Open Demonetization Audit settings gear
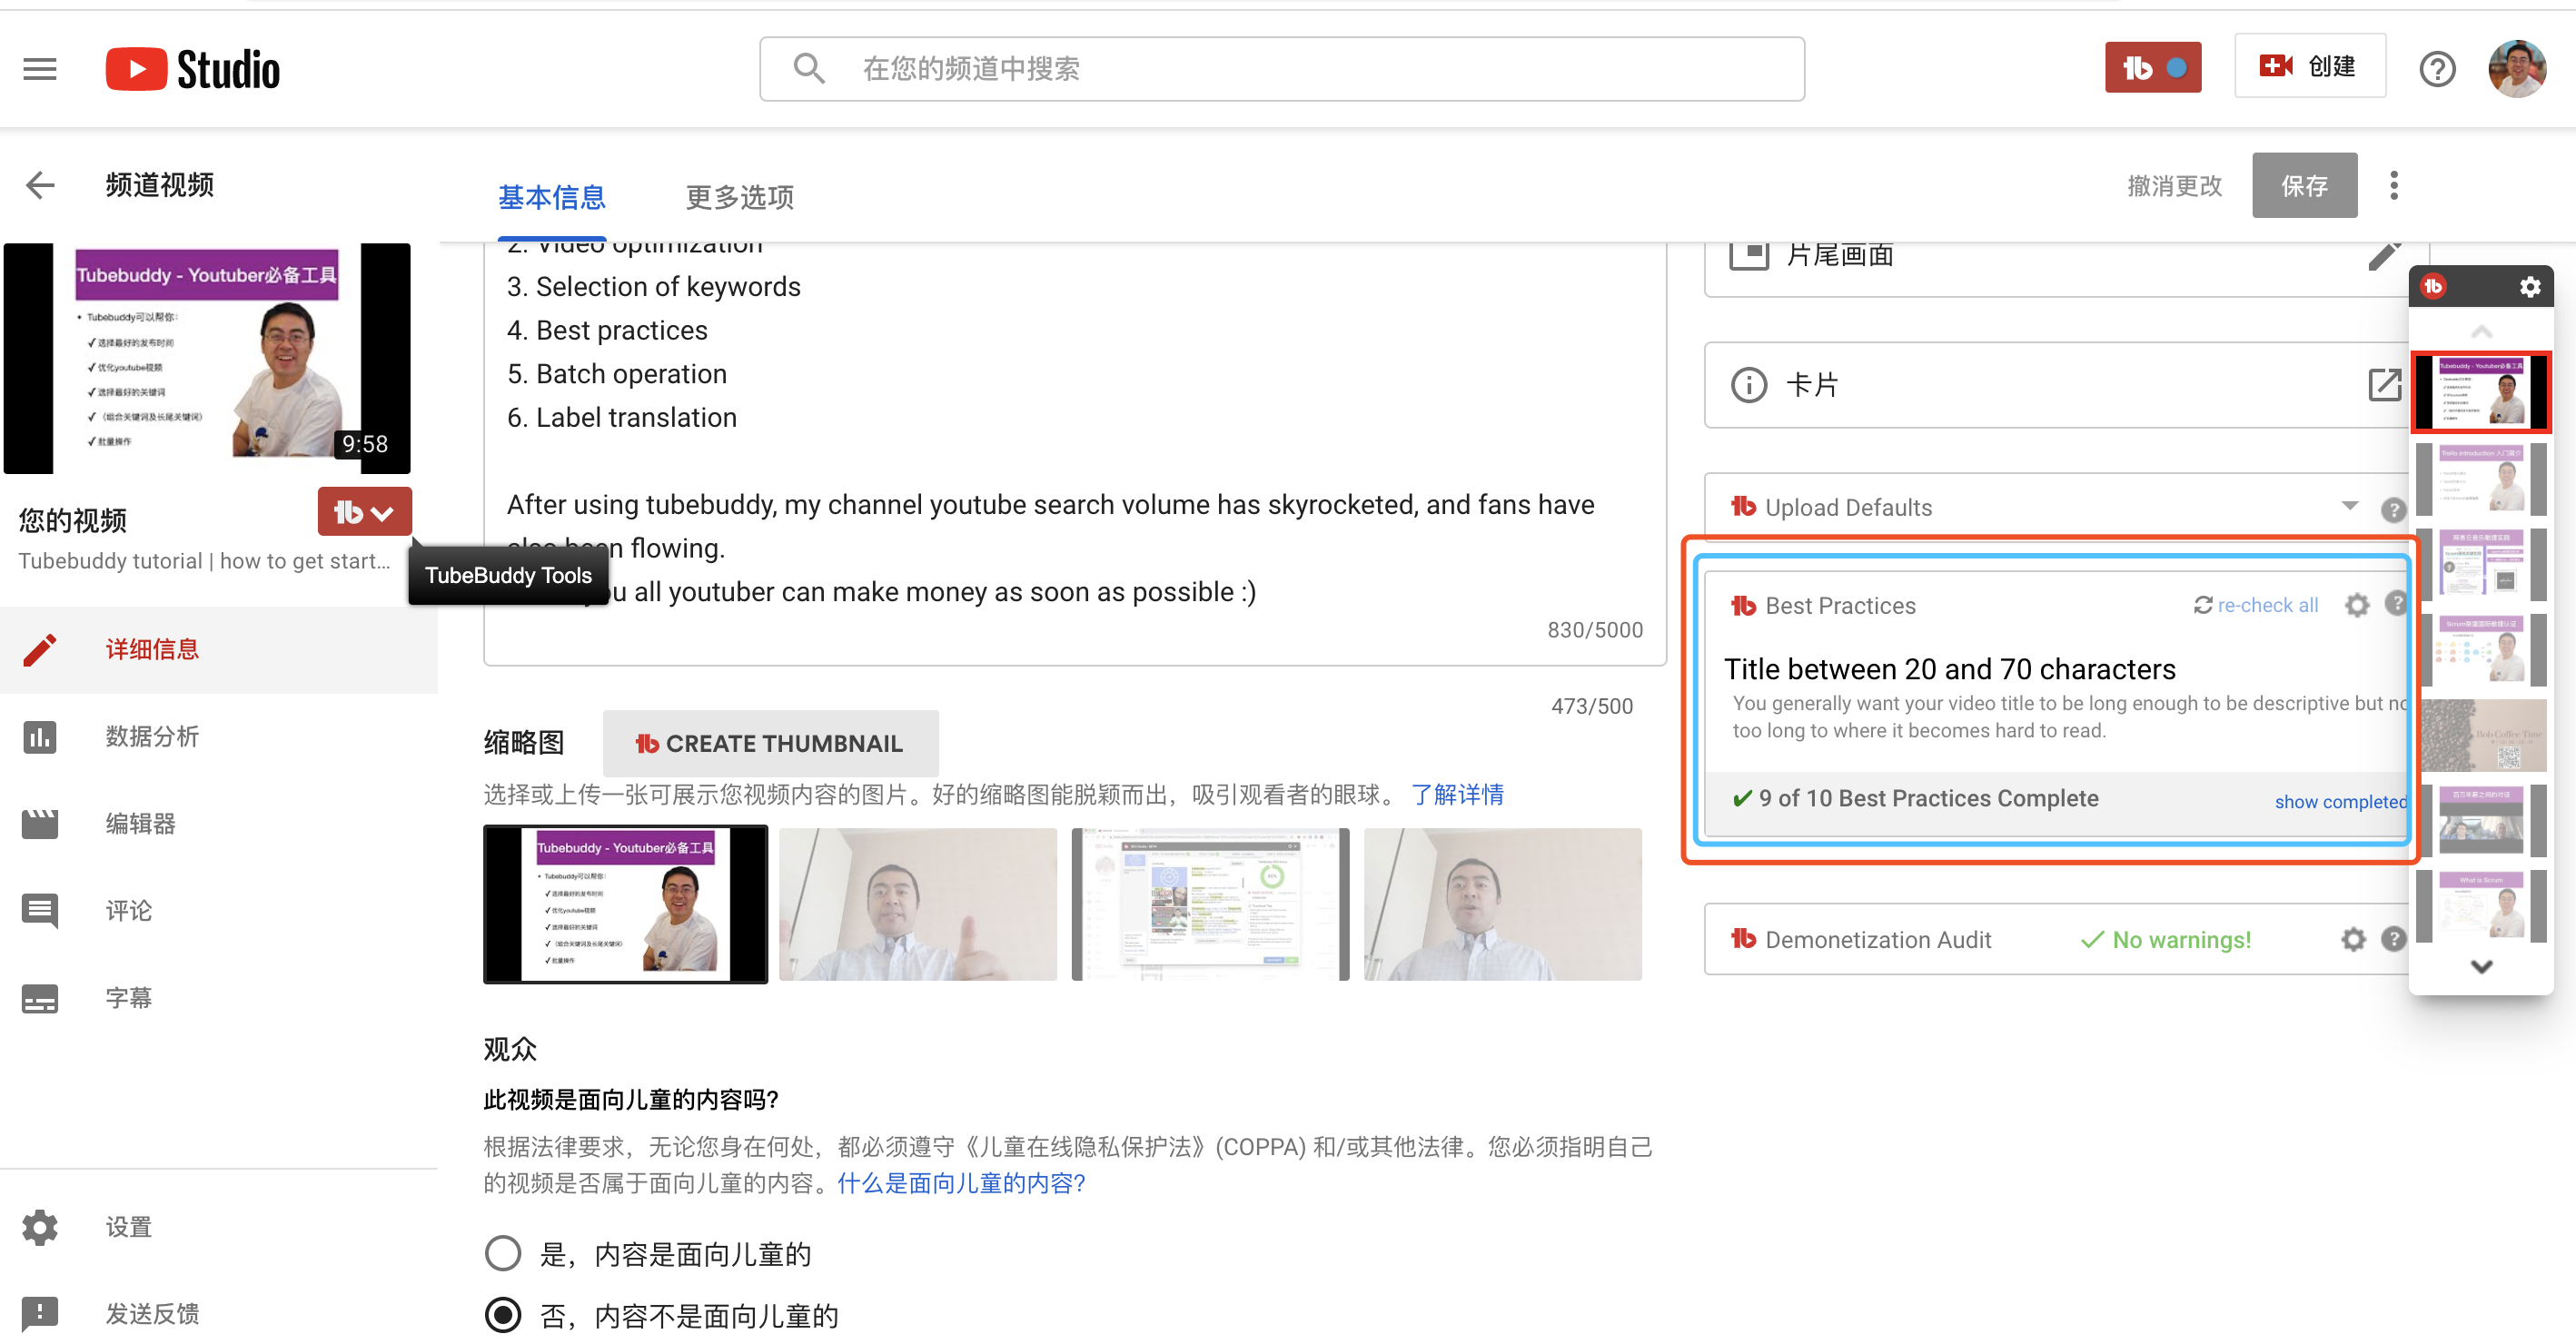Viewport: 2576px width, 1344px height. [x=2353, y=939]
